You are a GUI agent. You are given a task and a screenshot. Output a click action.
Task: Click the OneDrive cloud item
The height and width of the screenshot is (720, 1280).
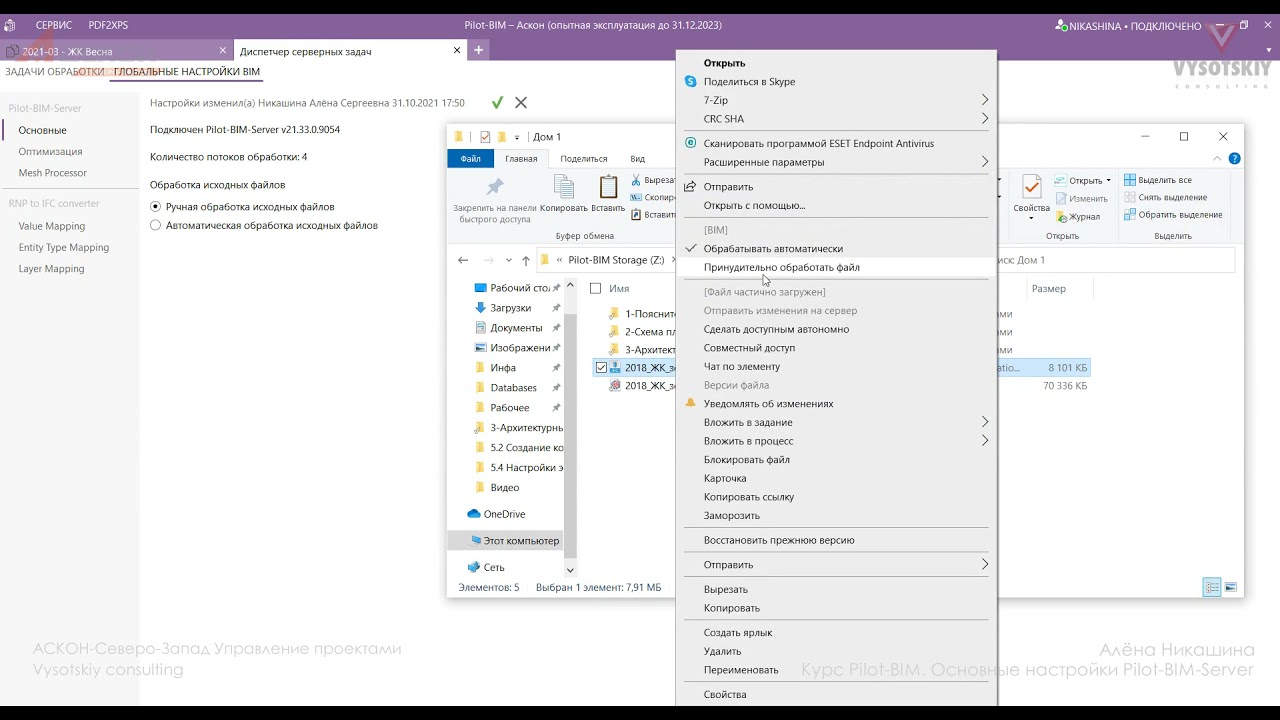[x=496, y=514]
